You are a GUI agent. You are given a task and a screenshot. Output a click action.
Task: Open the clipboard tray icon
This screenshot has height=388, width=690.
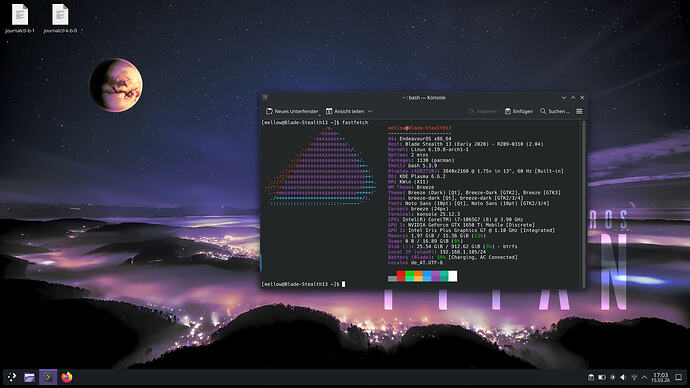591,377
